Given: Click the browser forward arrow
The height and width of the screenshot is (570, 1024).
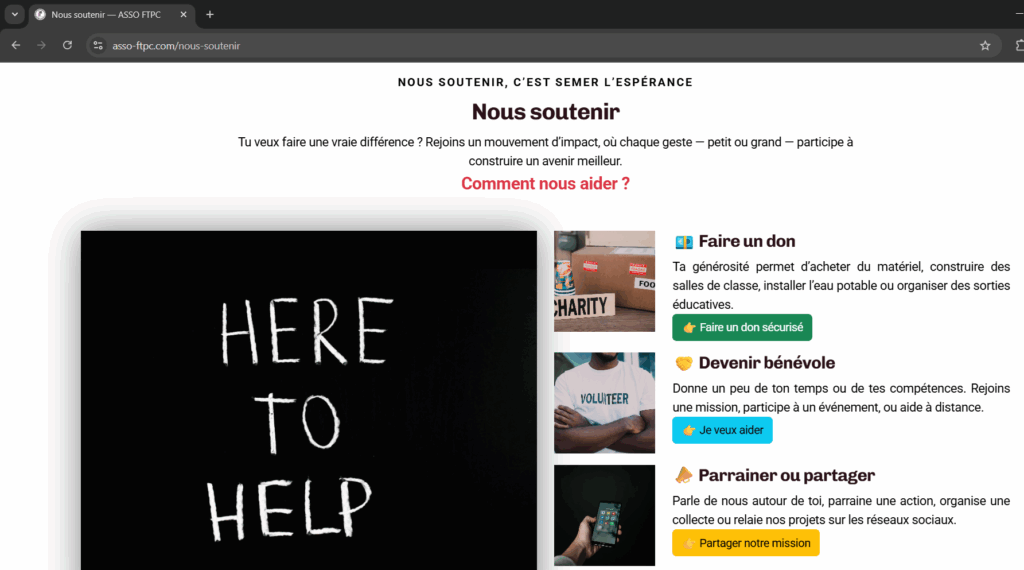Looking at the screenshot, I should (41, 46).
